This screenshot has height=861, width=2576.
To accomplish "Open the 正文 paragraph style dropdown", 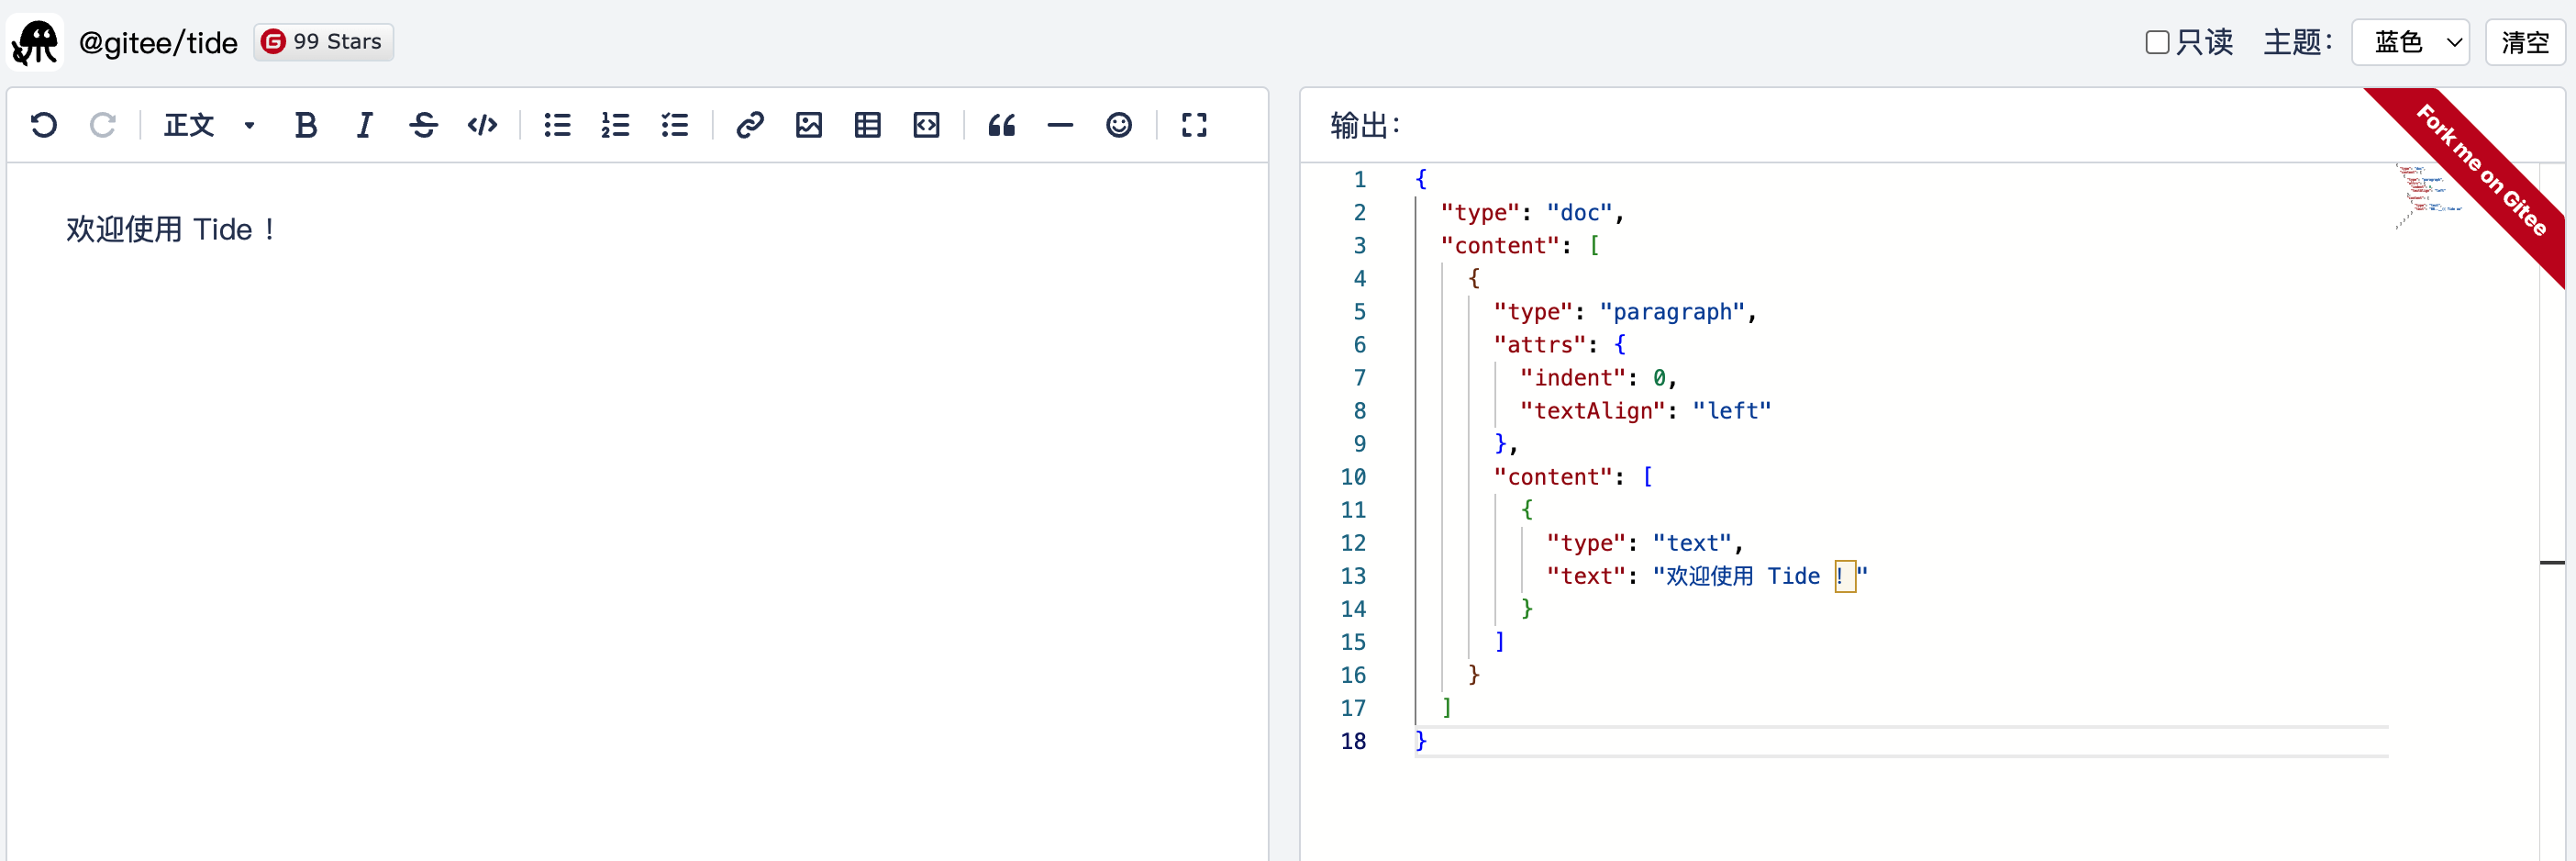I will (x=209, y=125).
